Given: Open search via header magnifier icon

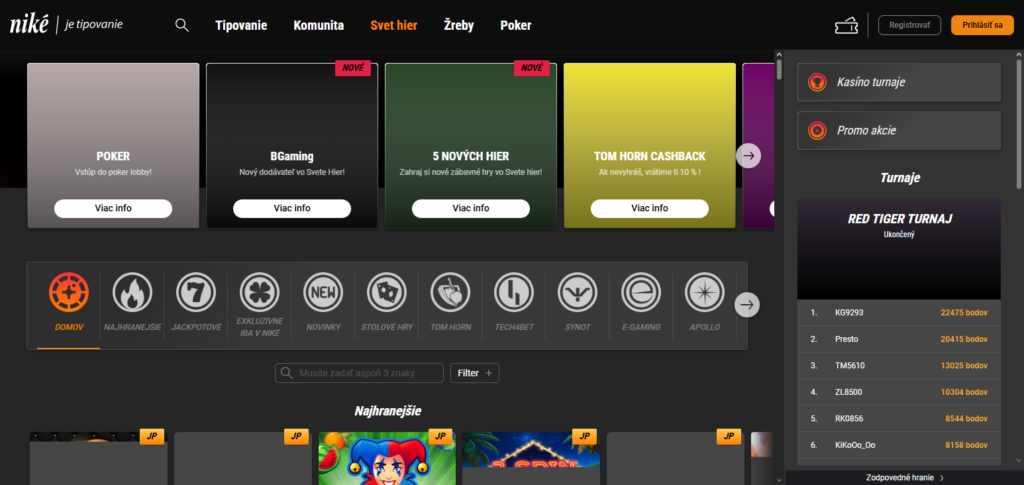Looking at the screenshot, I should pyautogui.click(x=182, y=25).
